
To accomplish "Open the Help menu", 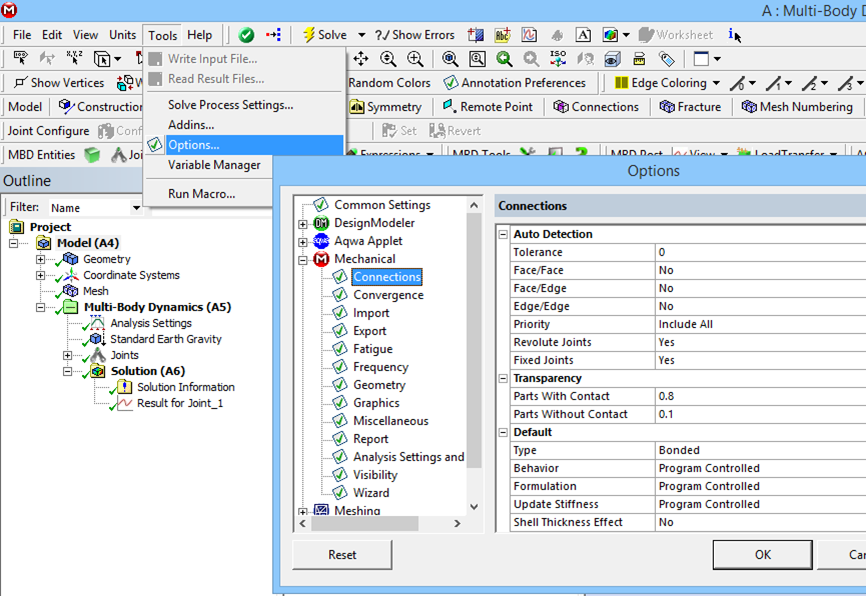I will click(x=199, y=35).
